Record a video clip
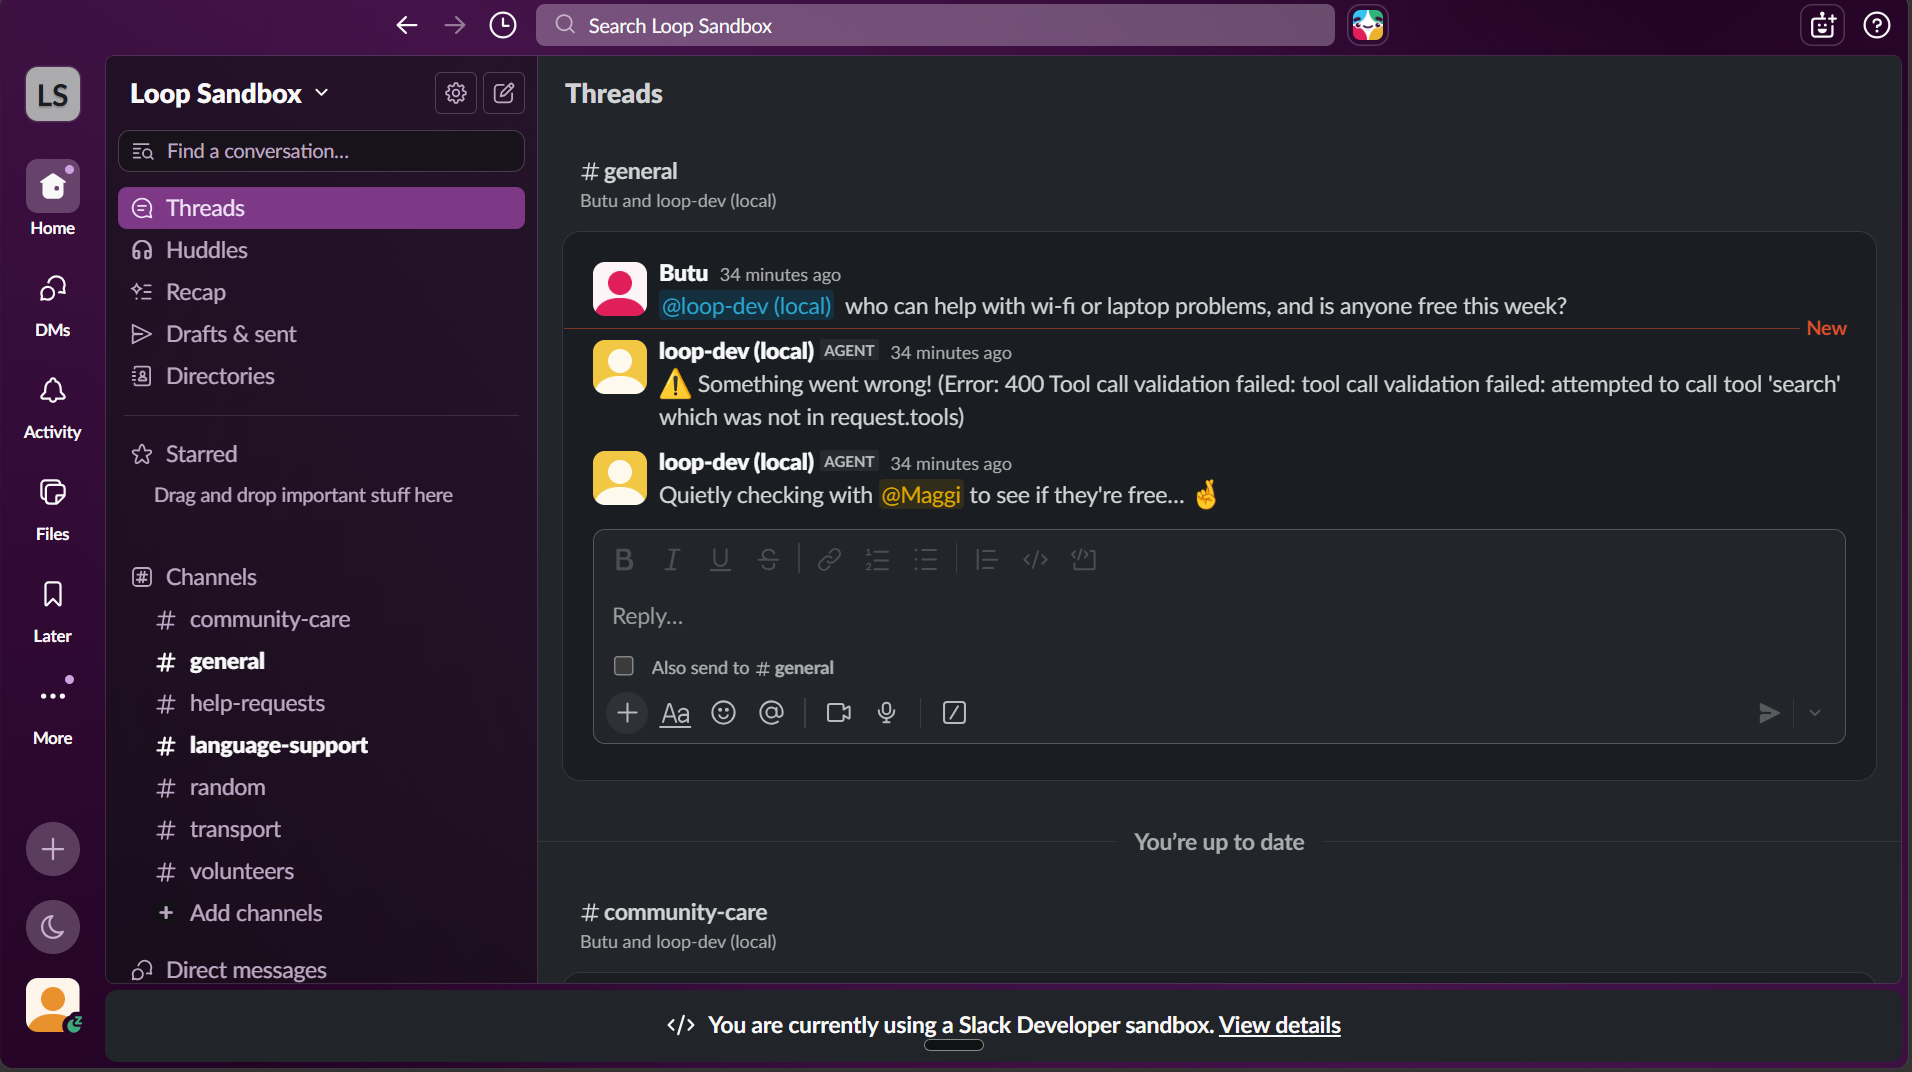This screenshot has height=1072, width=1912. click(839, 713)
